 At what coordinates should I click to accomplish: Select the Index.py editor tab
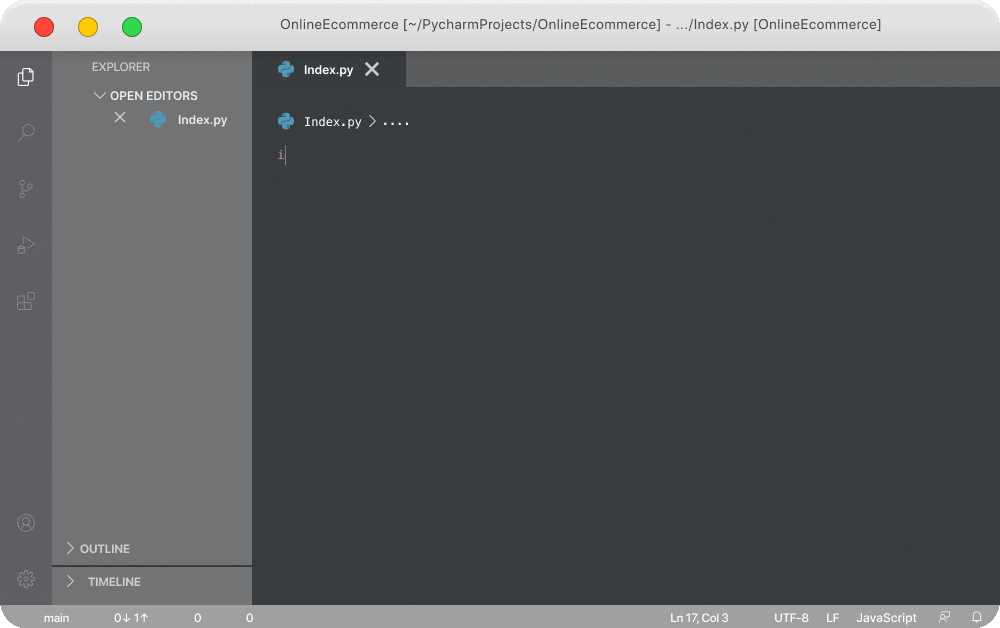point(328,70)
